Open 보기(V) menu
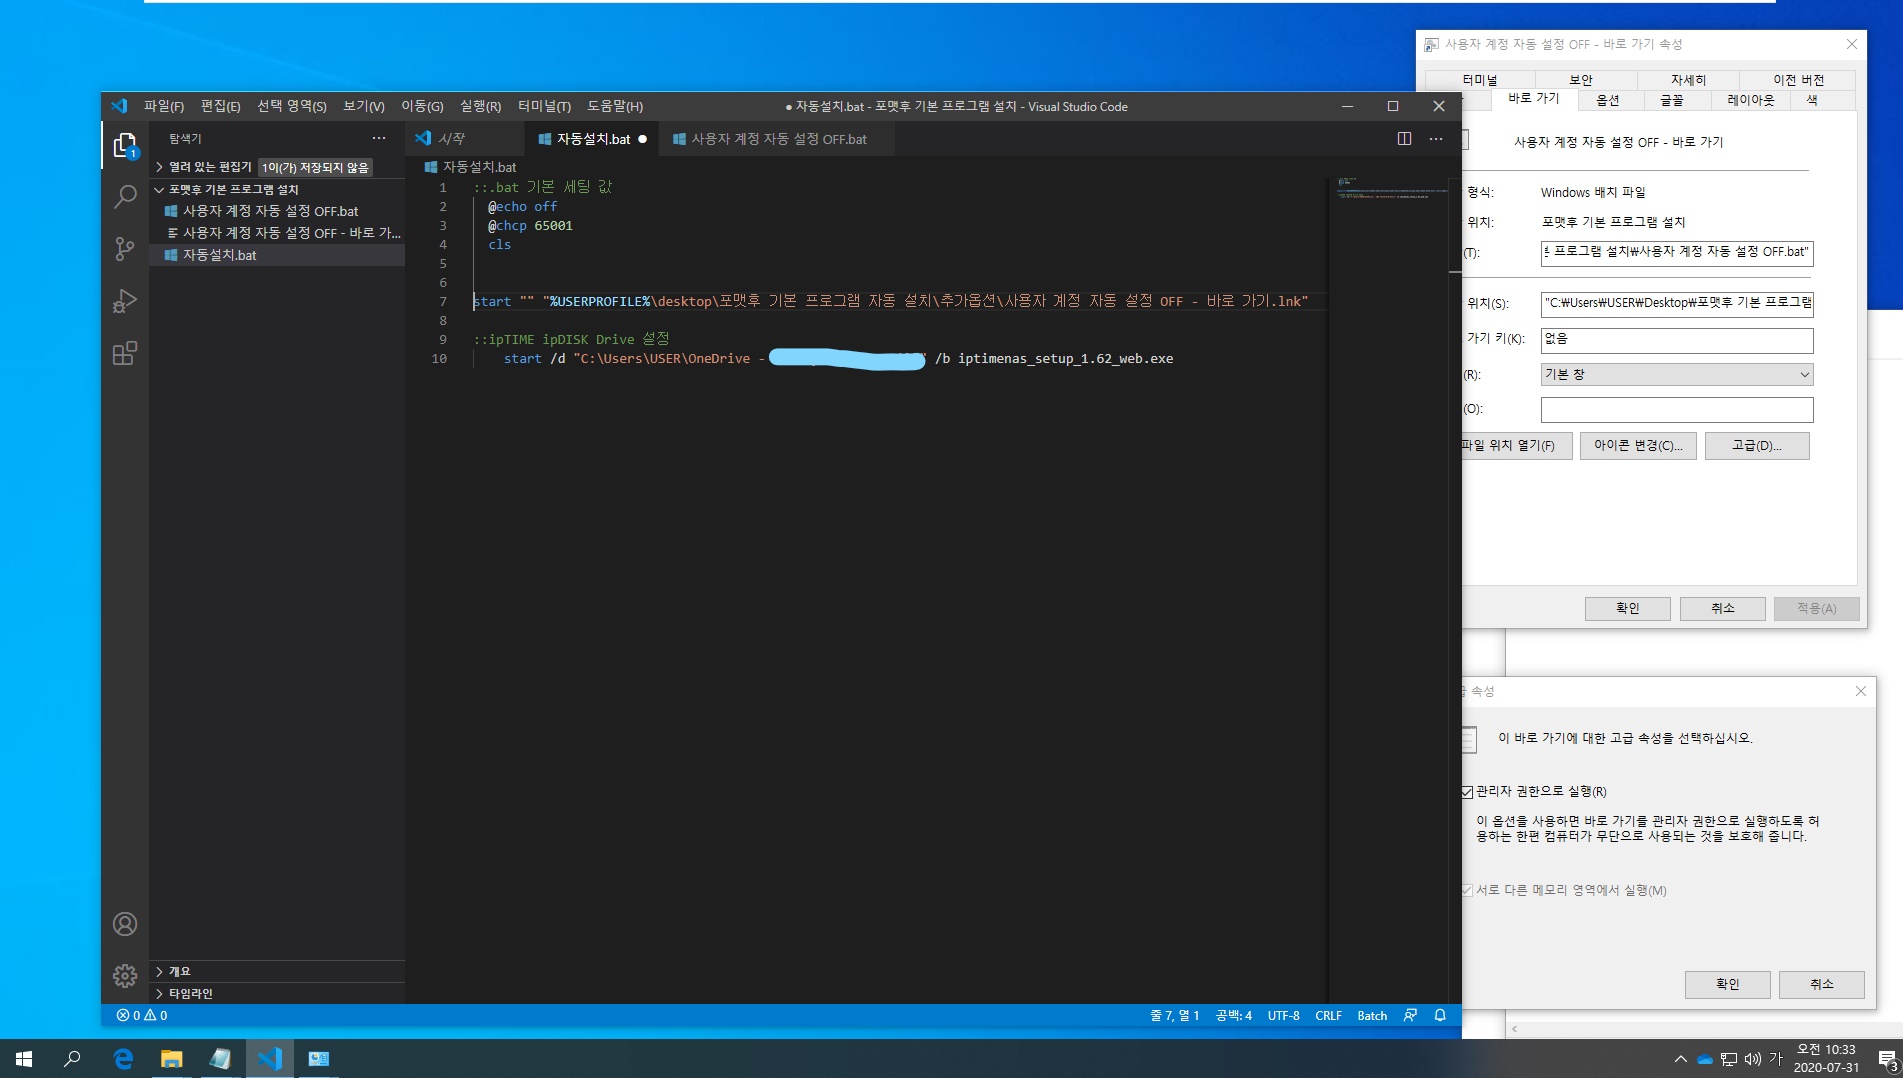The width and height of the screenshot is (1903, 1078). (364, 106)
